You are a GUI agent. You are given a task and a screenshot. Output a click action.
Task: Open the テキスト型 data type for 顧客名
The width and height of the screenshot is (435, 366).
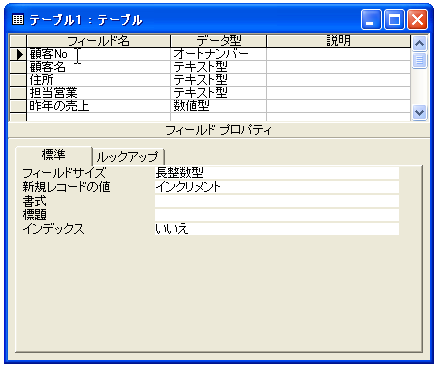coord(219,67)
